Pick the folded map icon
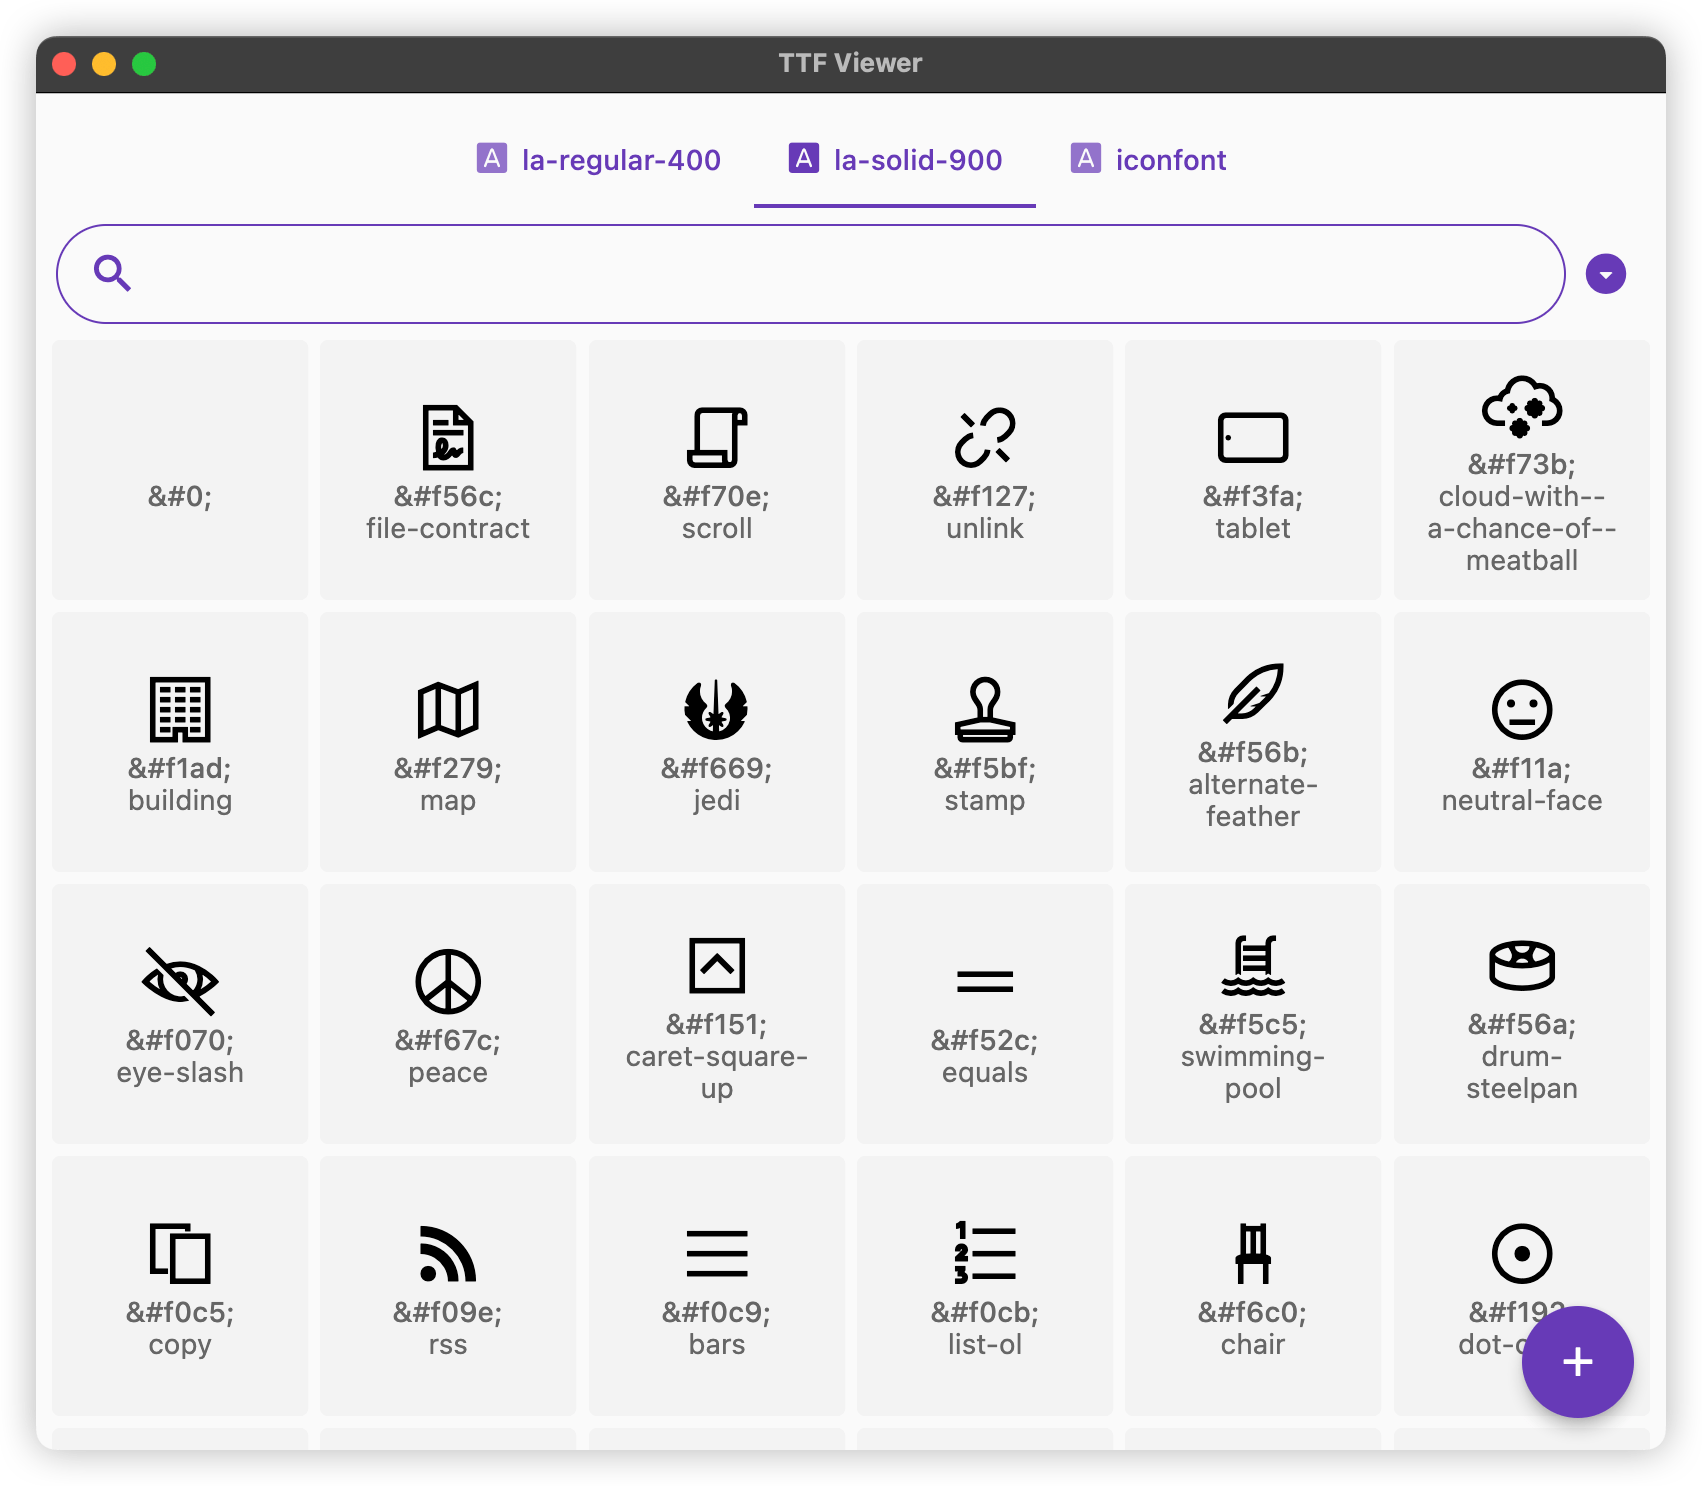1702x1486 pixels. point(448,709)
